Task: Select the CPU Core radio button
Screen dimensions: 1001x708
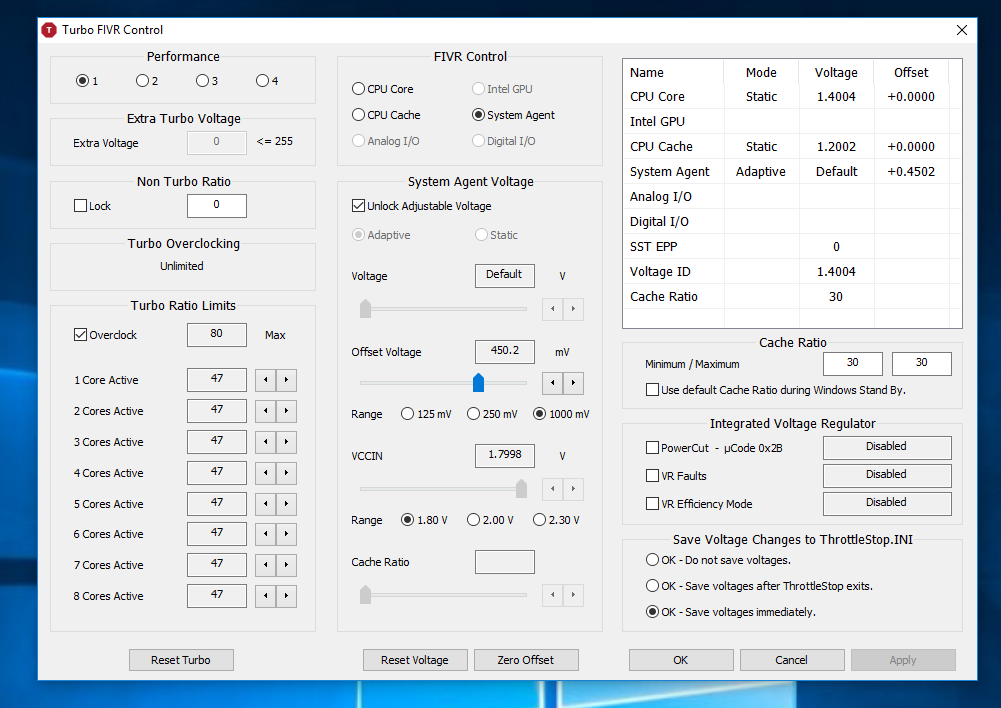Action: [359, 89]
